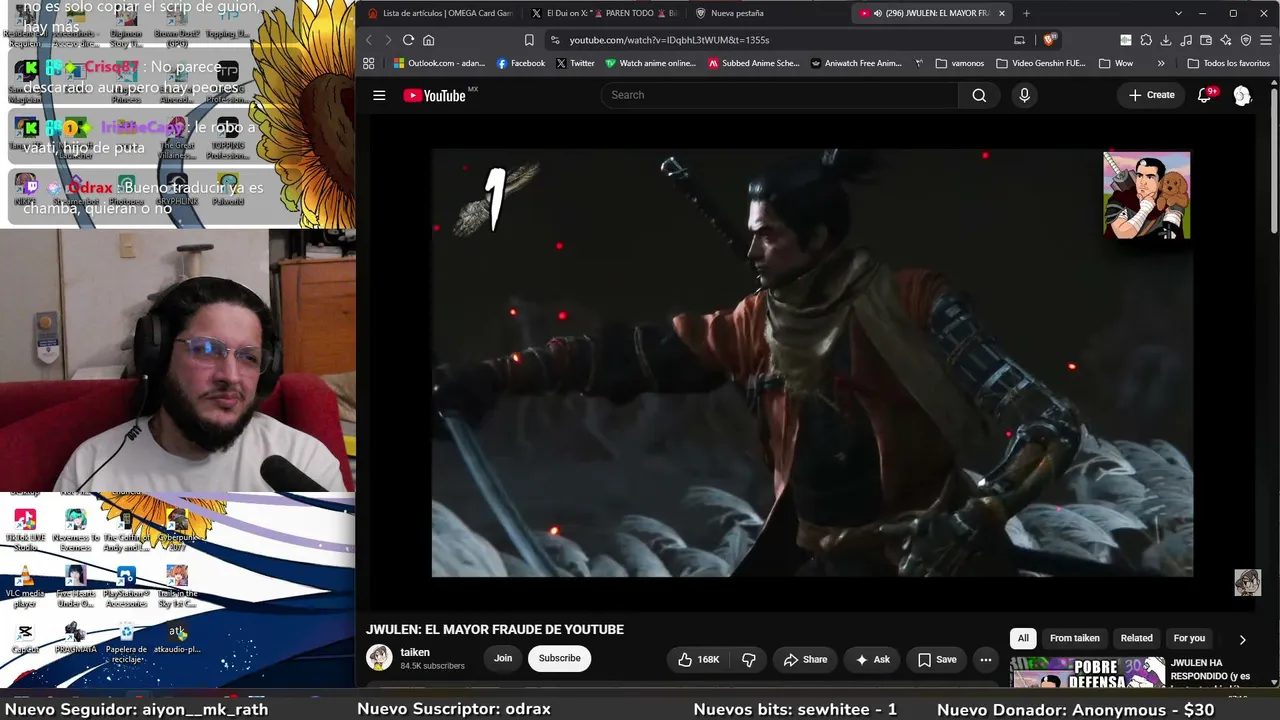Click the Ask button under video
Image resolution: width=1280 pixels, height=720 pixels.
872,659
